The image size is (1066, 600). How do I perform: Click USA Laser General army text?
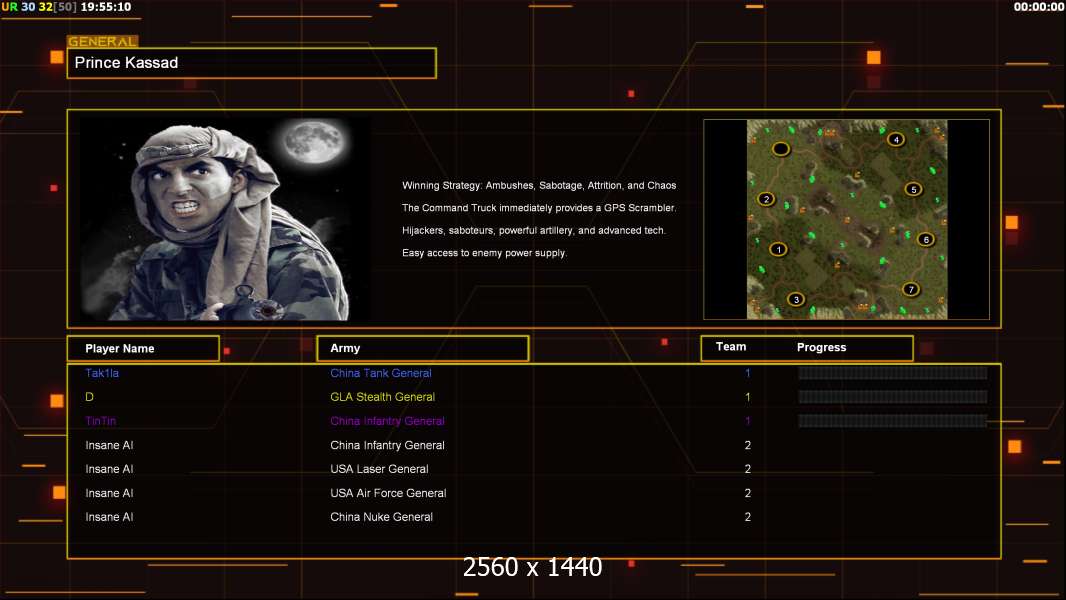[x=379, y=470]
